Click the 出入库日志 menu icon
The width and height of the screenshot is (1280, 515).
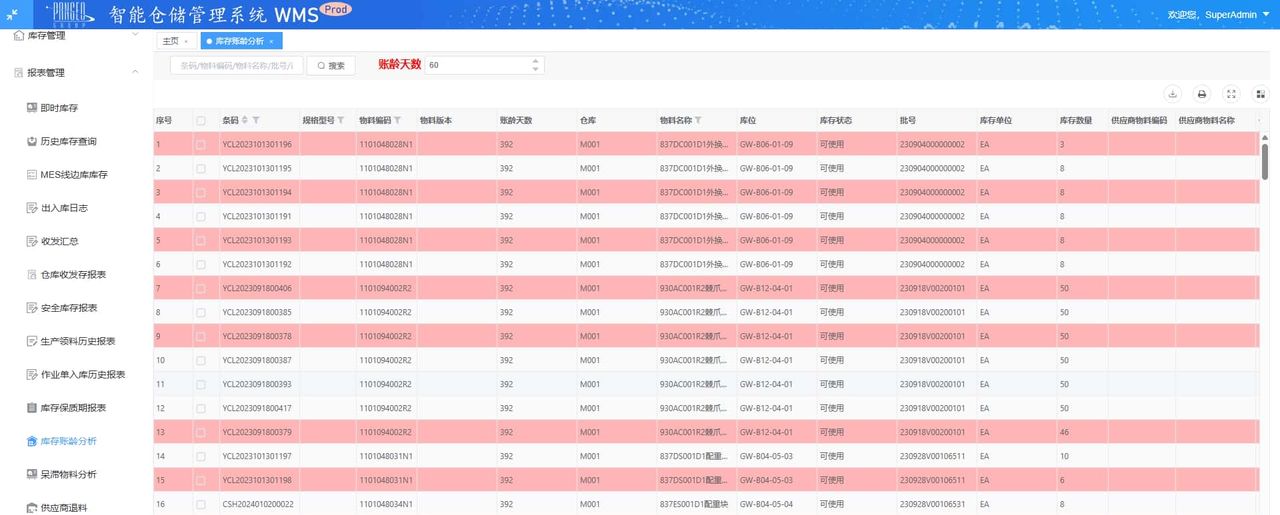(x=32, y=208)
